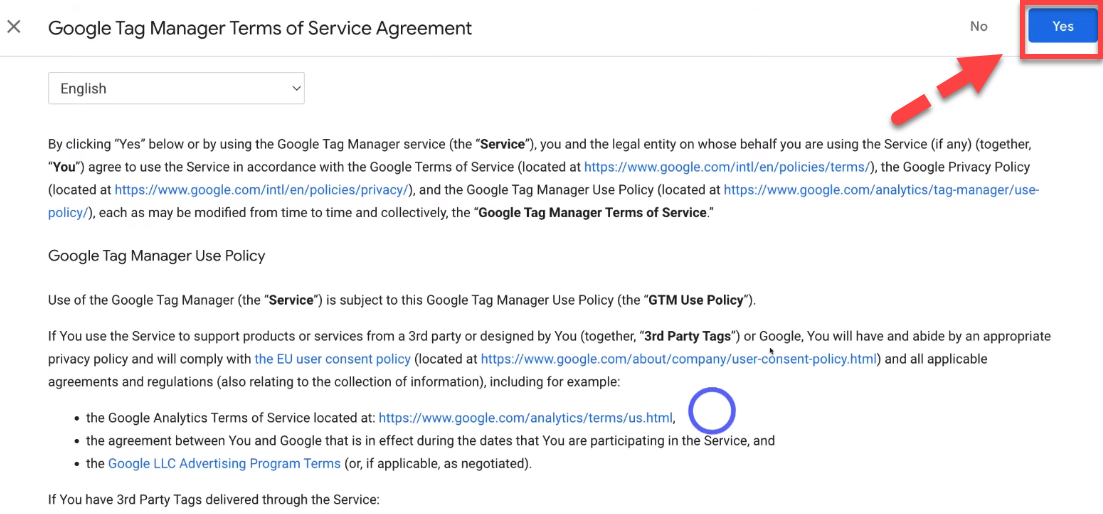
Task: Click the bold 'GTM Use Policy' text
Action: point(695,300)
